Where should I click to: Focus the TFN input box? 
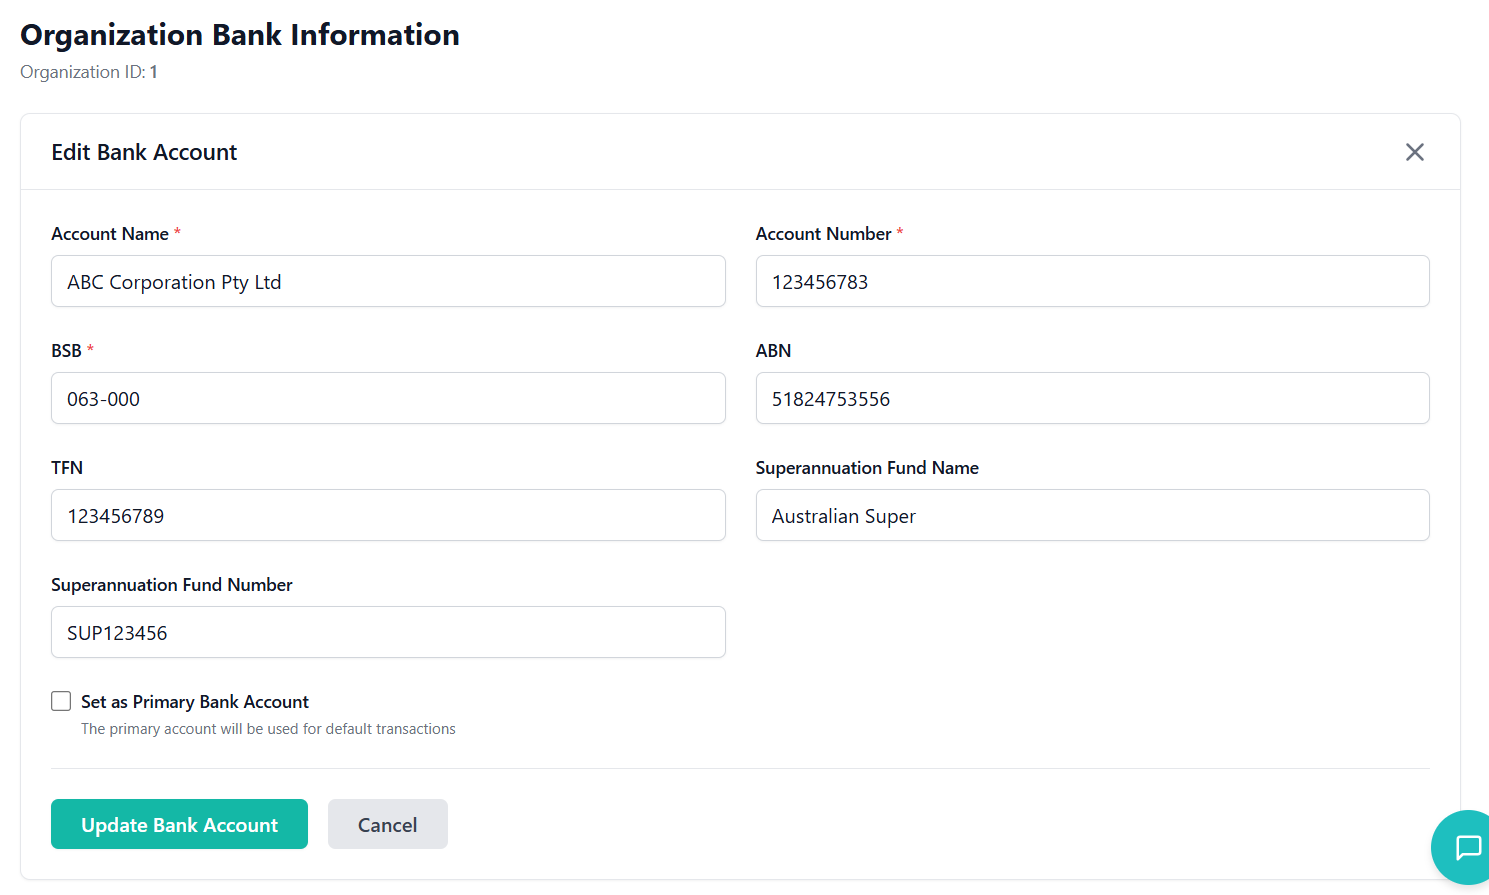[x=388, y=515]
